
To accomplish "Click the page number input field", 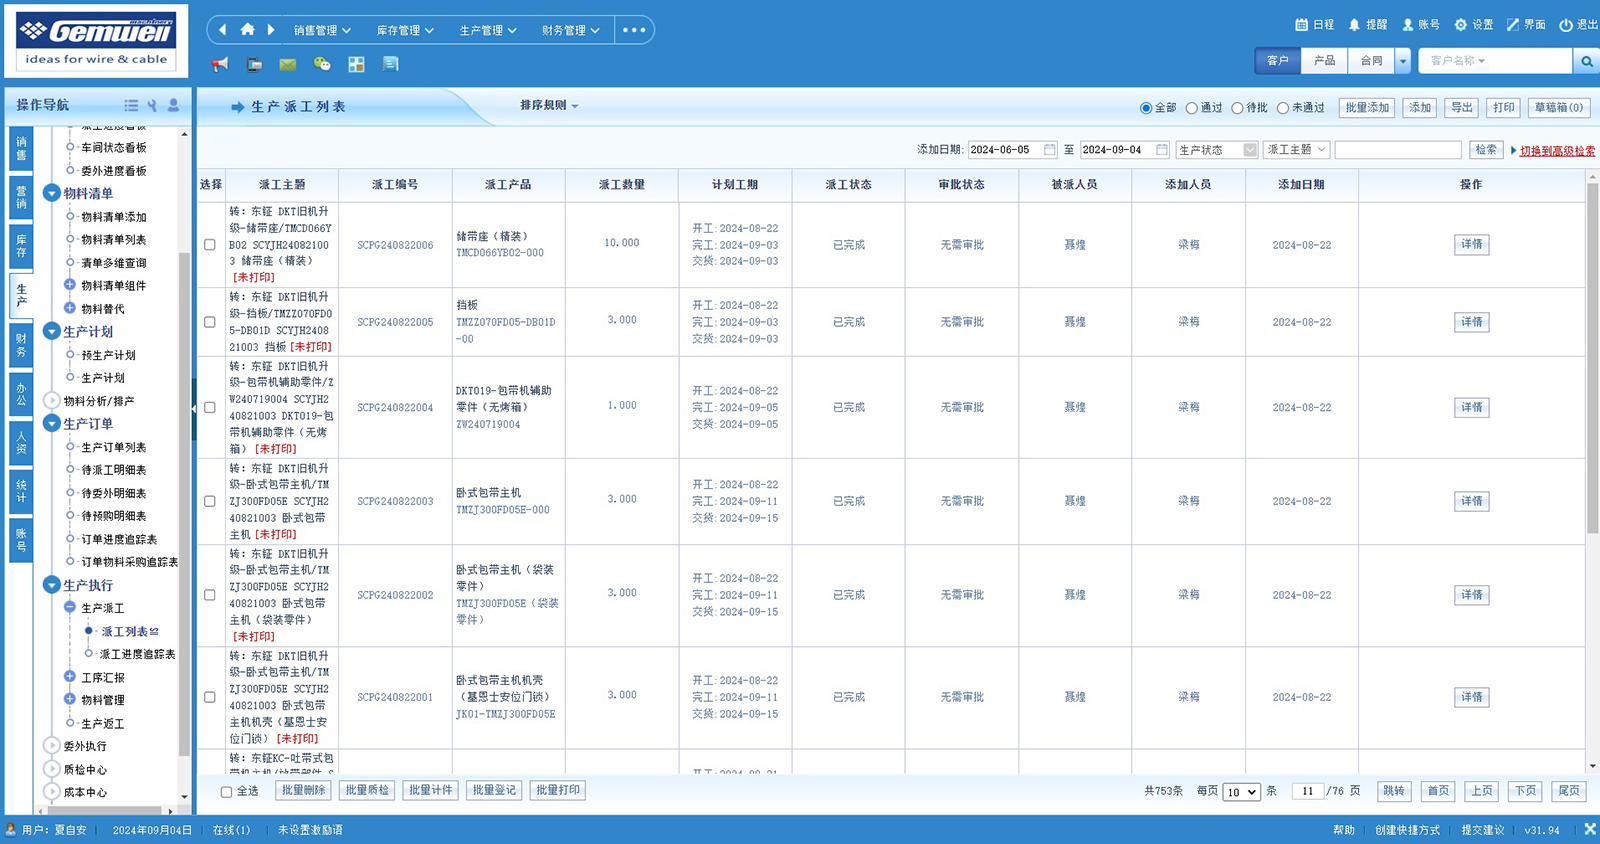I will [x=1307, y=791].
